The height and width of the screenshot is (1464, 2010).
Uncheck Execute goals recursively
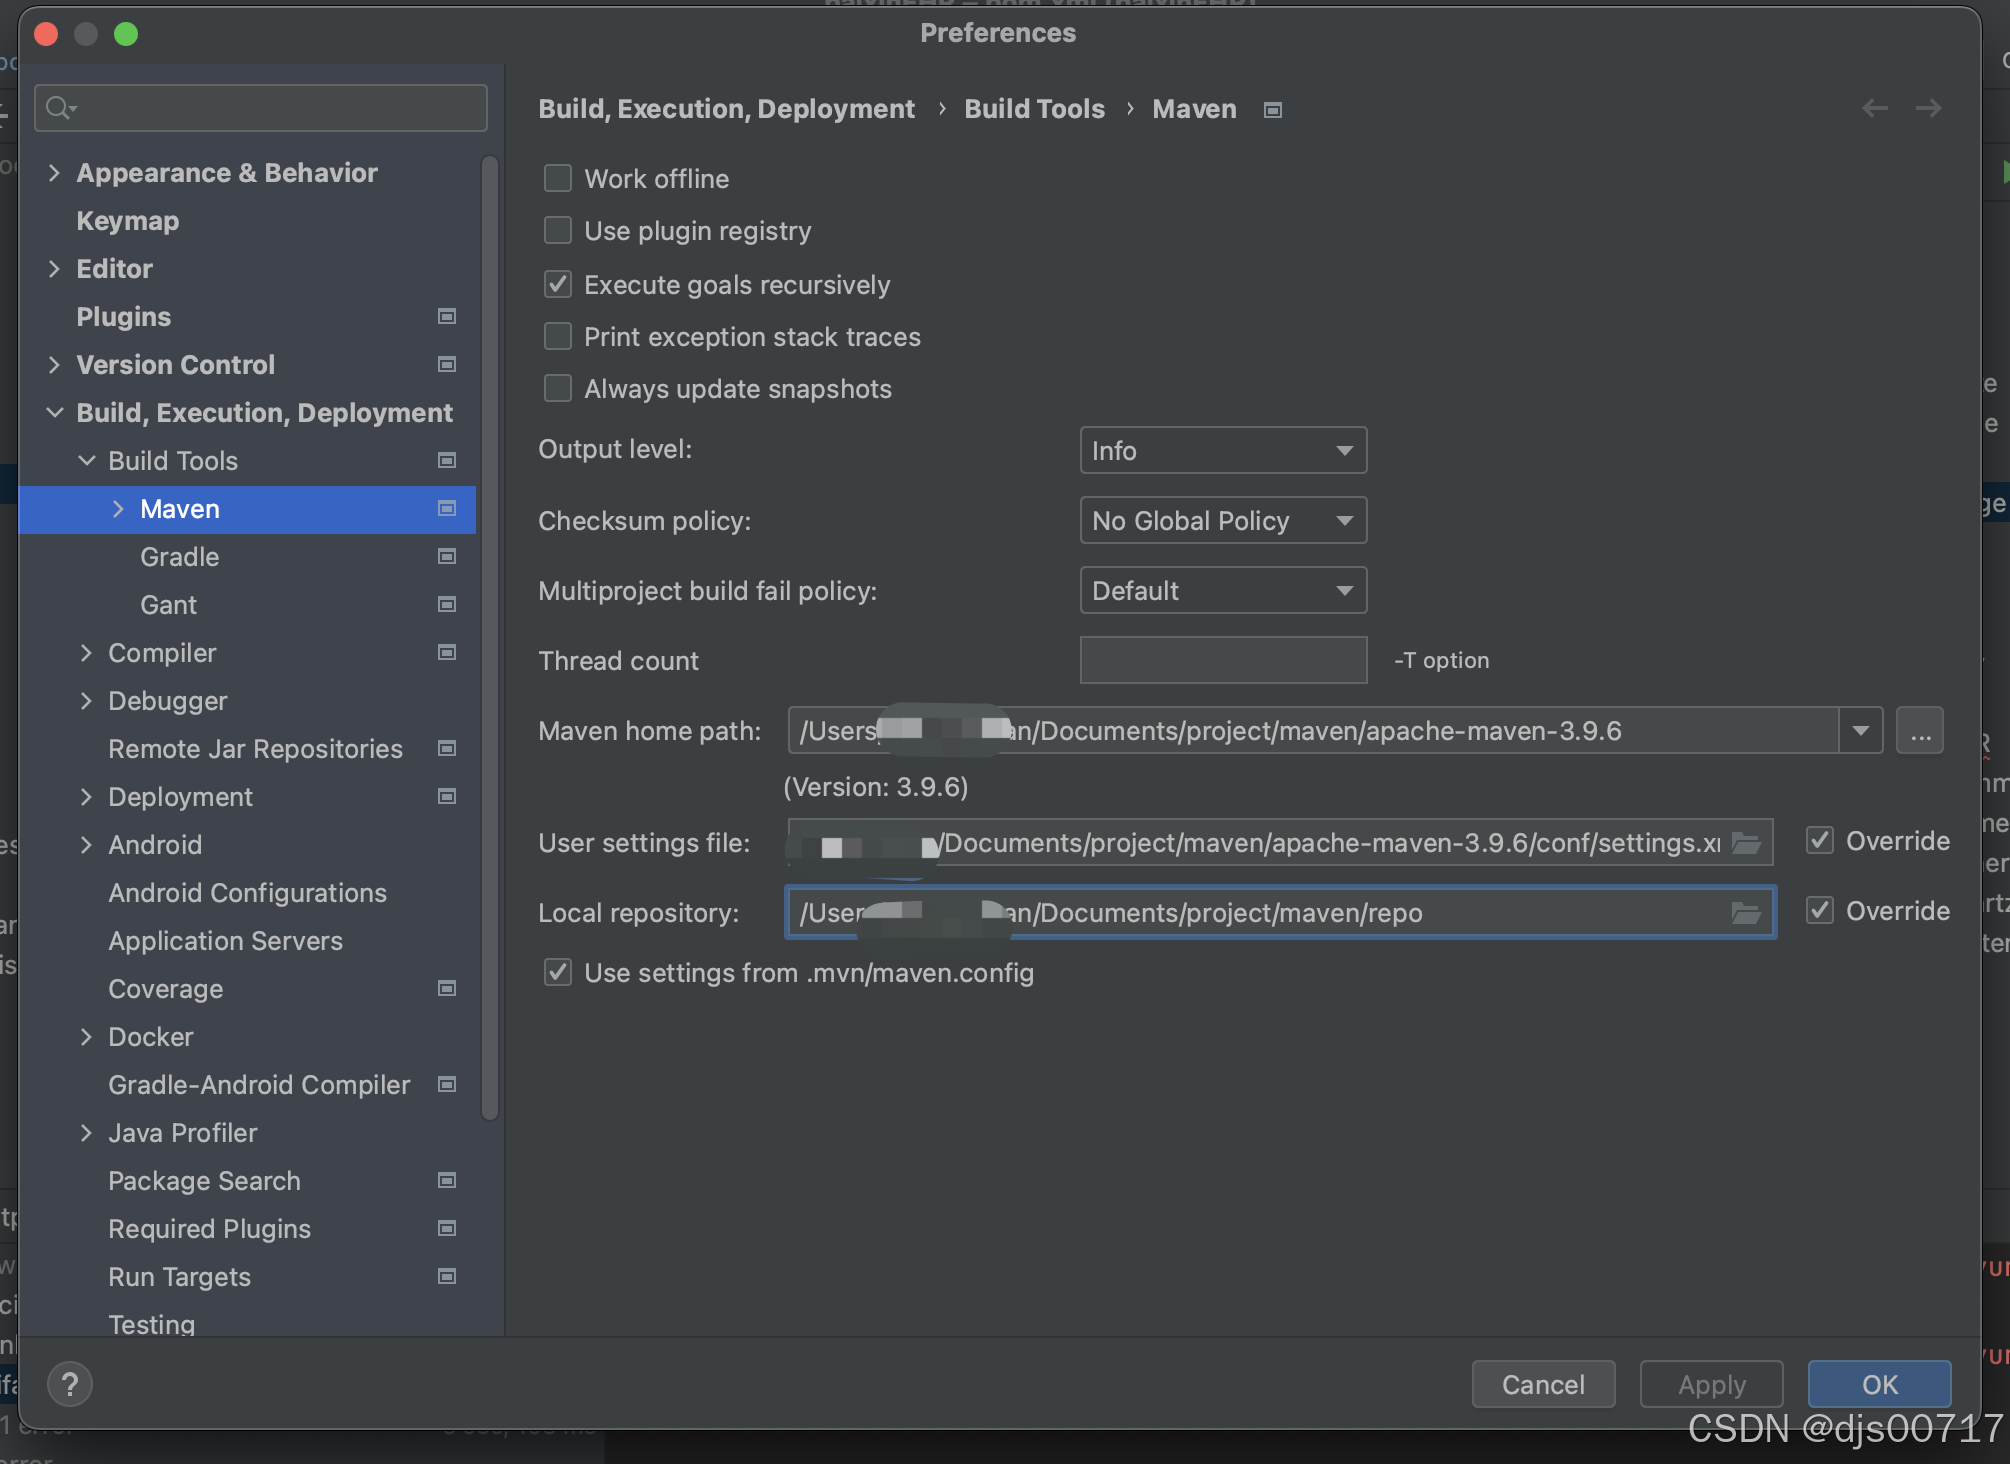[x=558, y=285]
